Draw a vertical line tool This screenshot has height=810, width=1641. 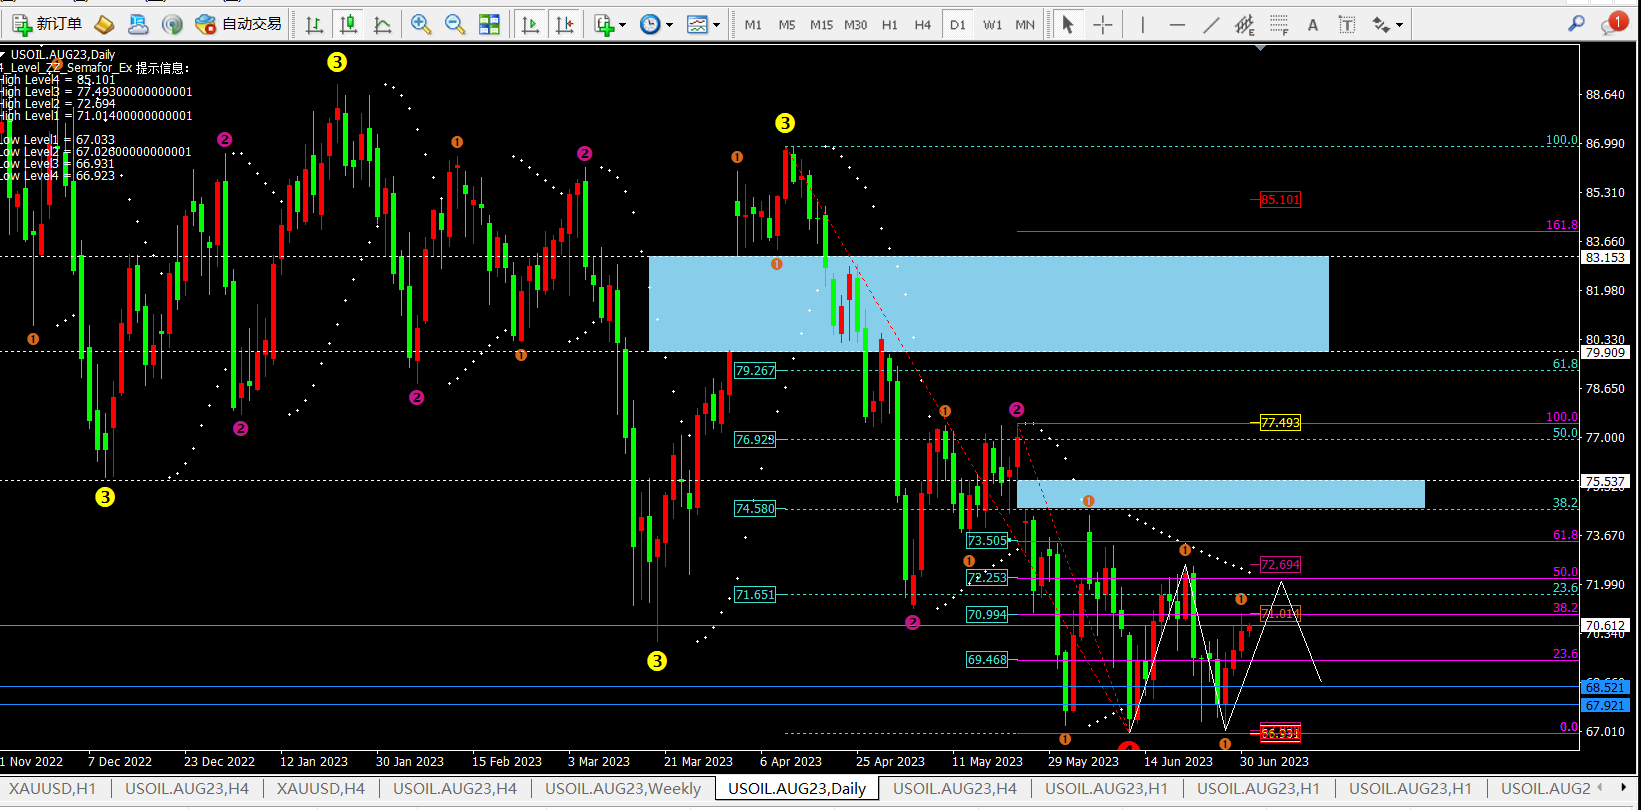[x=1142, y=24]
